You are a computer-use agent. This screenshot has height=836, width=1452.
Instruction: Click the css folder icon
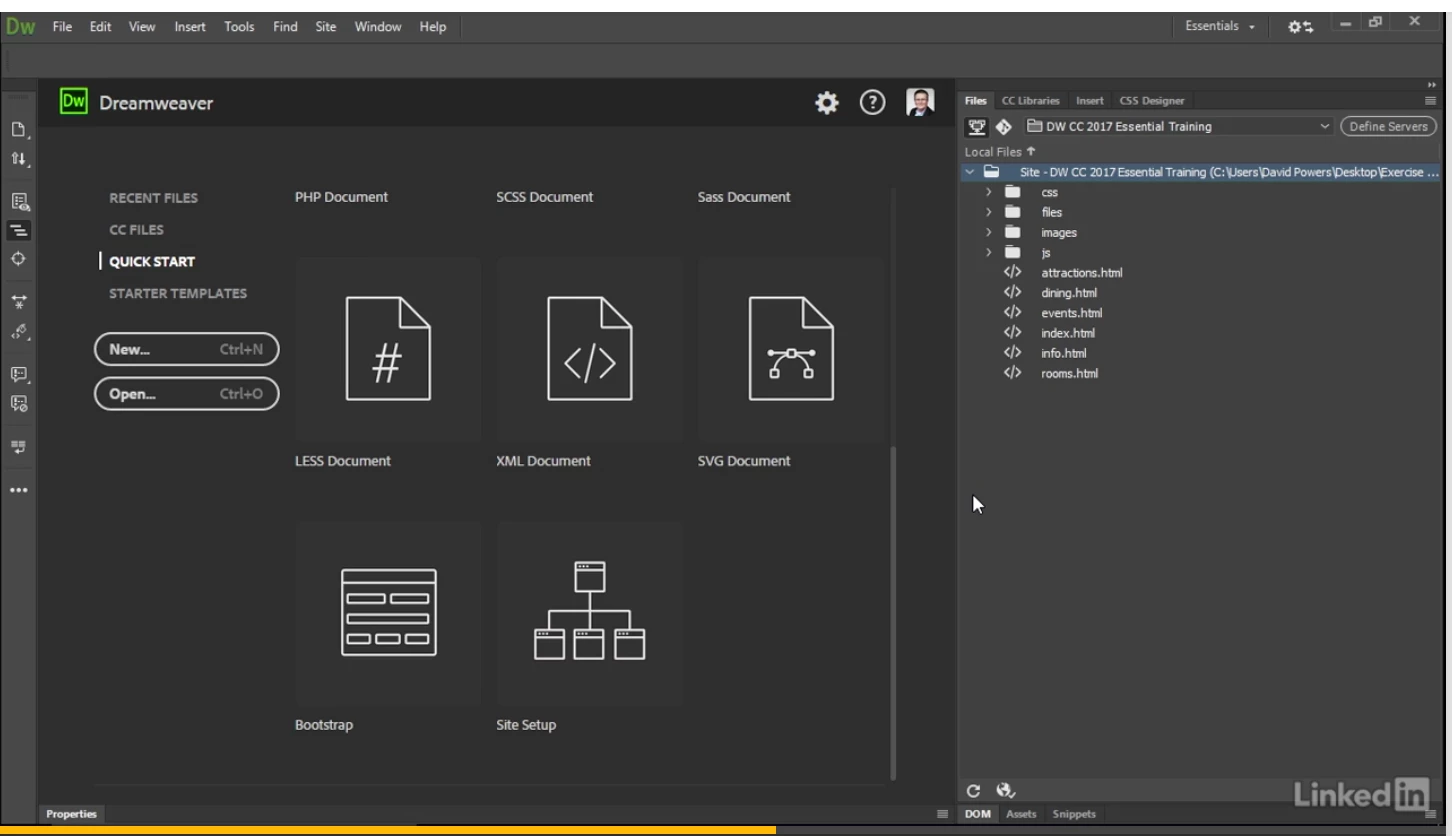1013,192
